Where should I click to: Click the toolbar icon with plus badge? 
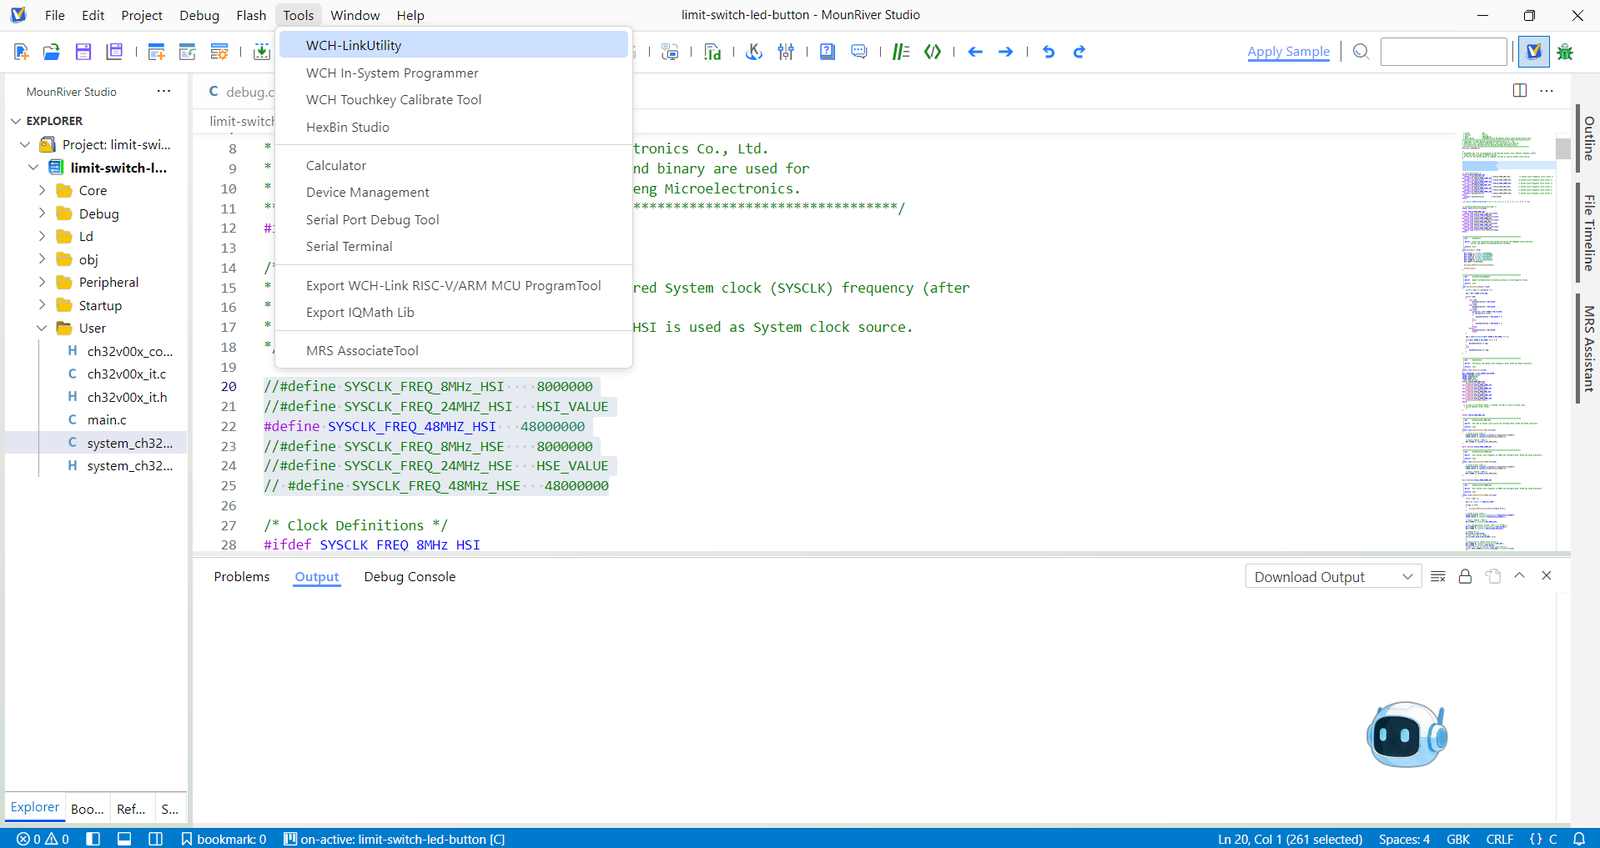tap(156, 52)
